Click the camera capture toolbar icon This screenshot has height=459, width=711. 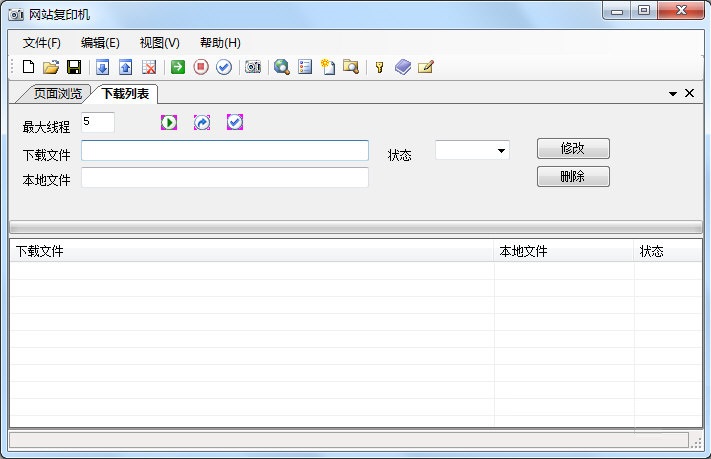click(x=253, y=67)
